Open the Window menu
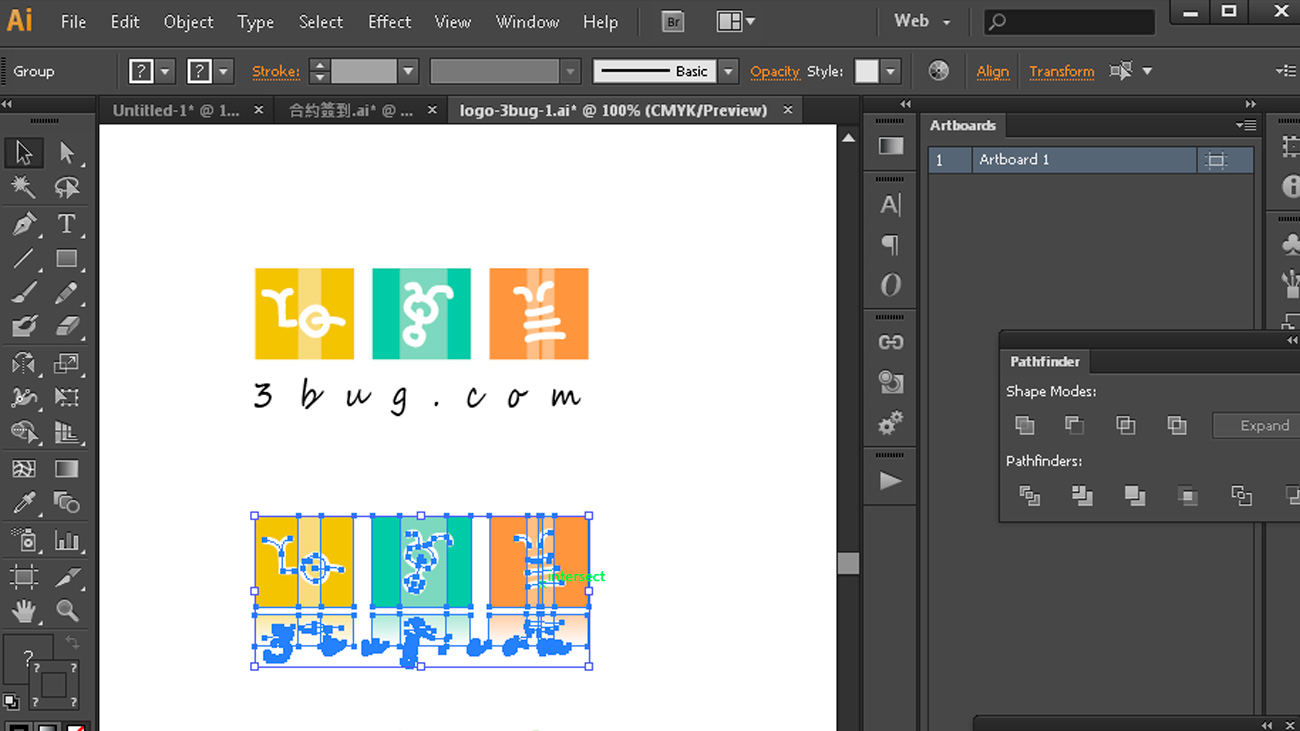Viewport: 1300px width, 731px height. click(x=528, y=21)
